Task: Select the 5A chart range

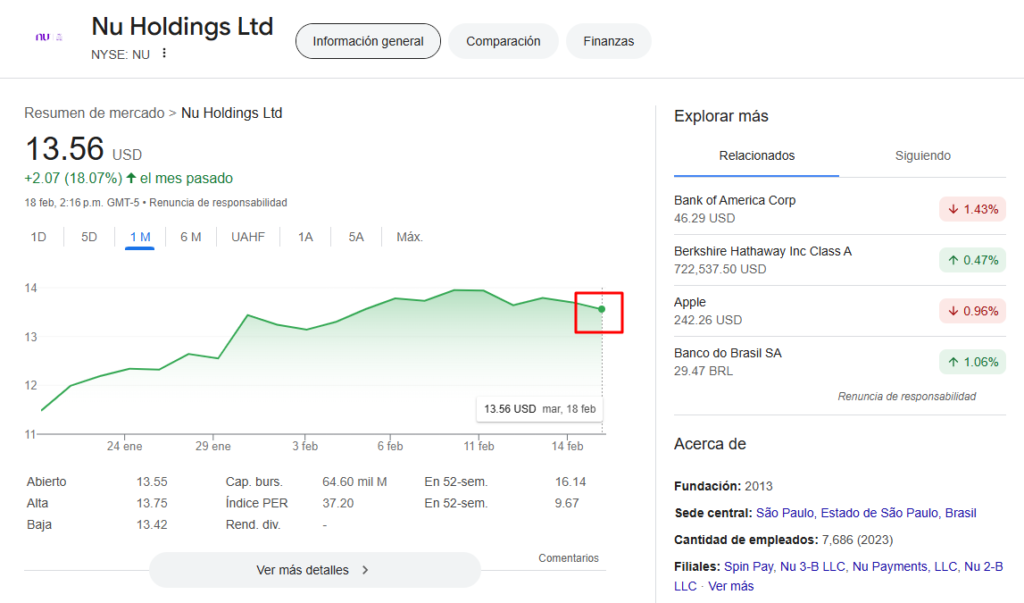Action: [356, 237]
